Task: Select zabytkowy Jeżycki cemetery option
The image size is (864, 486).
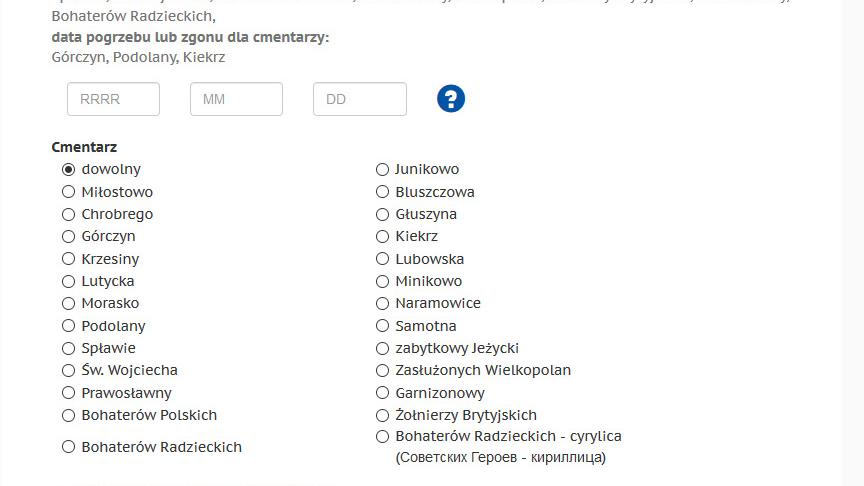Action: [x=382, y=348]
